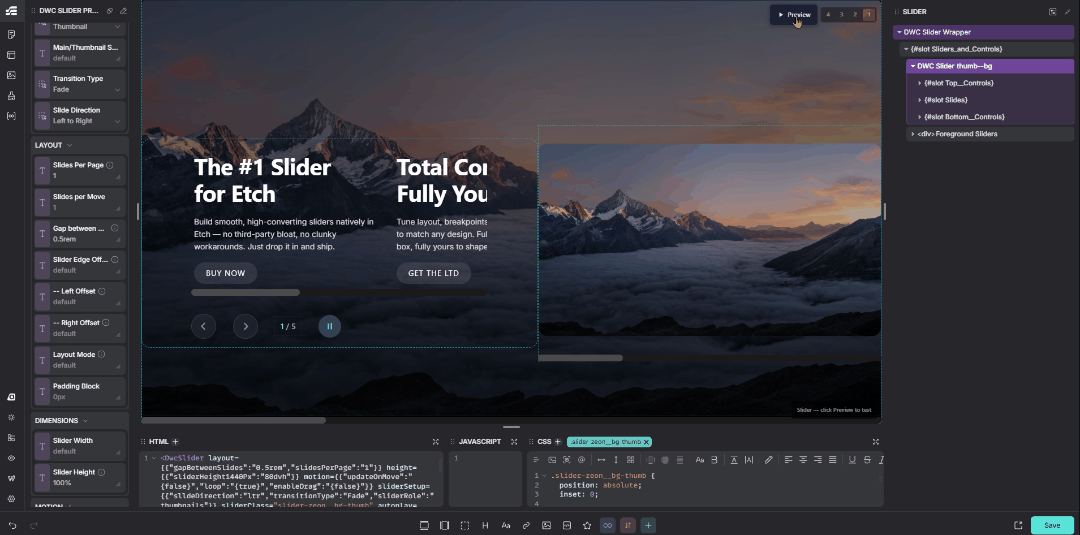Expand the {#slot Top__Controls} tree node
The height and width of the screenshot is (535, 1080).
pyautogui.click(x=920, y=83)
